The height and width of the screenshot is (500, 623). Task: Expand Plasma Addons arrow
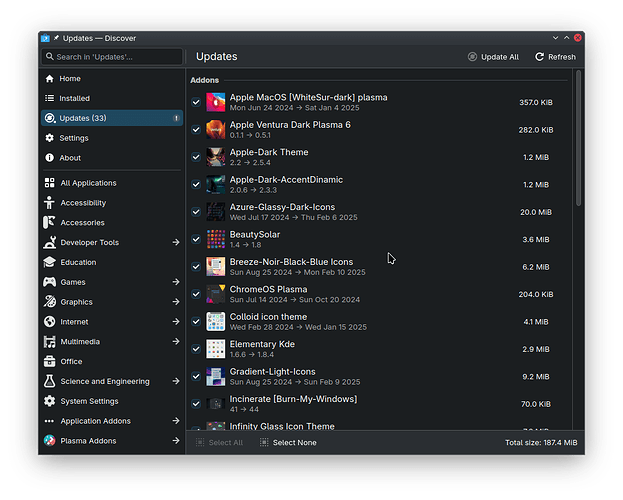(176, 440)
